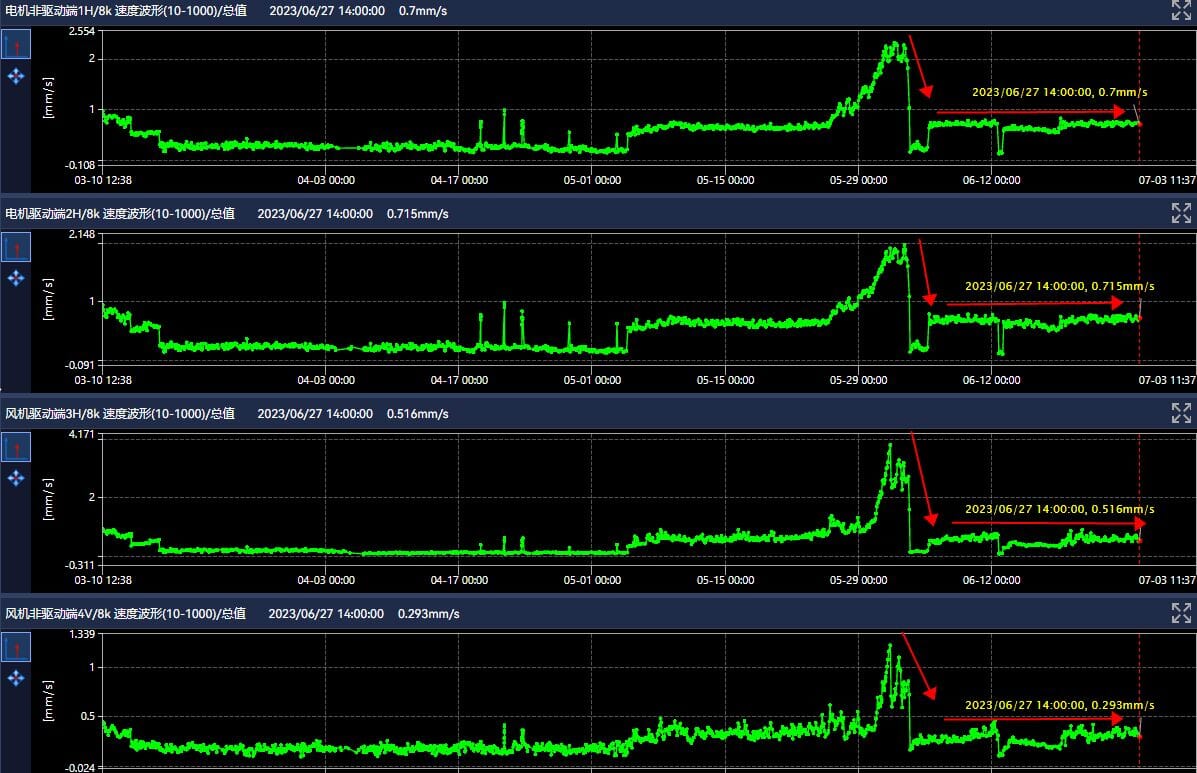Expand the 电机驱动端2H chart to fullscreen
Image resolution: width=1197 pixels, height=773 pixels.
pos(1181,212)
